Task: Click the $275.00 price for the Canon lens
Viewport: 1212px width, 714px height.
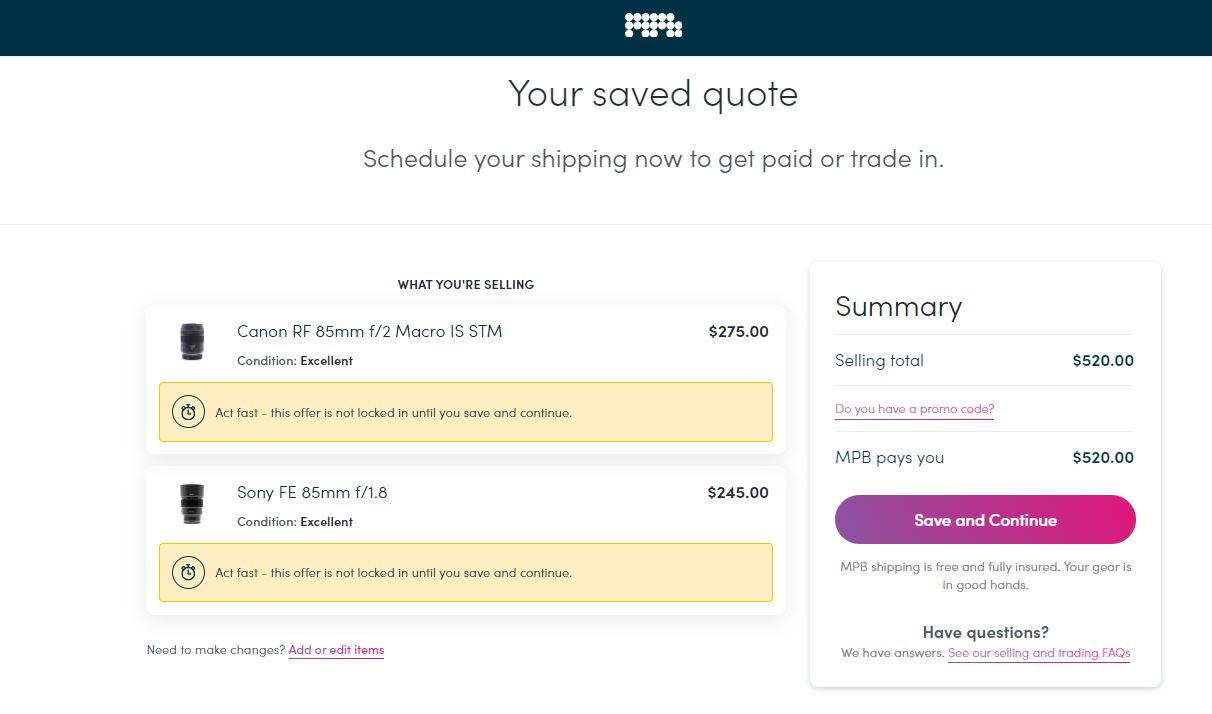Action: (x=738, y=332)
